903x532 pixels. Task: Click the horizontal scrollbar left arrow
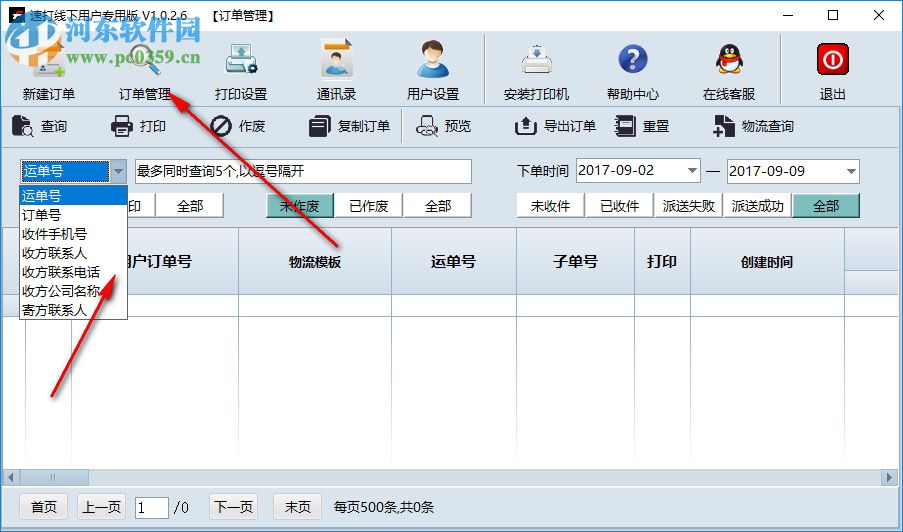tap(10, 477)
